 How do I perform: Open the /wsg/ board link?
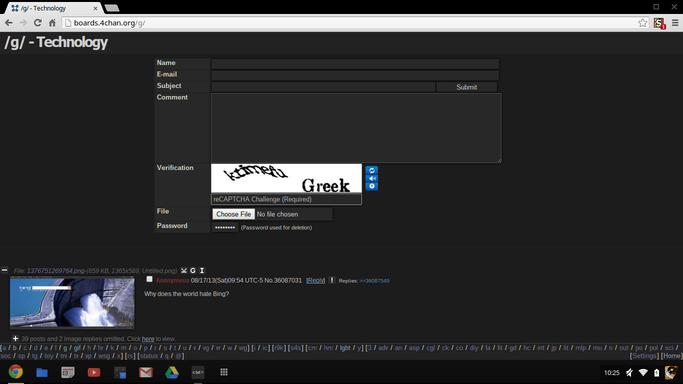click(104, 356)
